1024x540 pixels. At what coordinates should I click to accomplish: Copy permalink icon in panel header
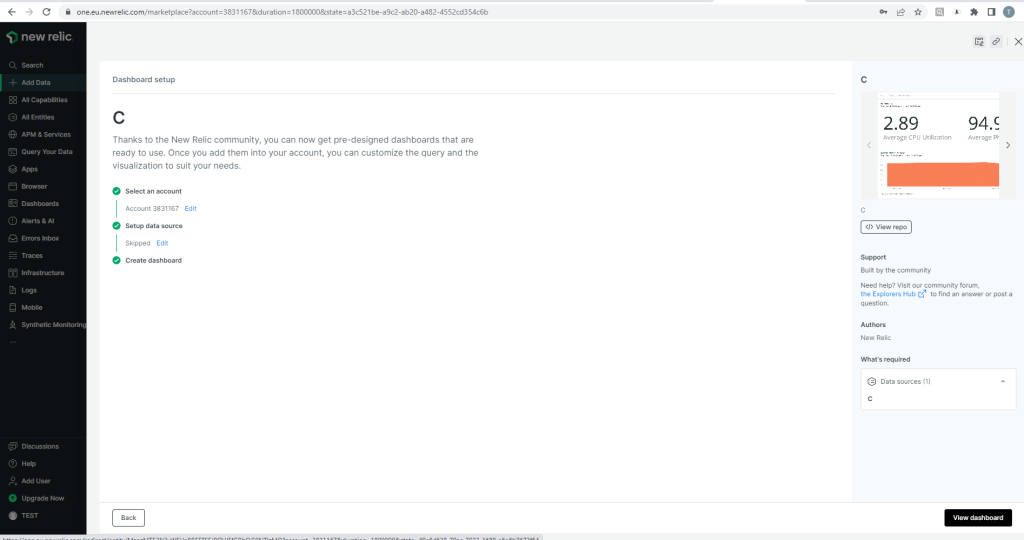pos(996,42)
